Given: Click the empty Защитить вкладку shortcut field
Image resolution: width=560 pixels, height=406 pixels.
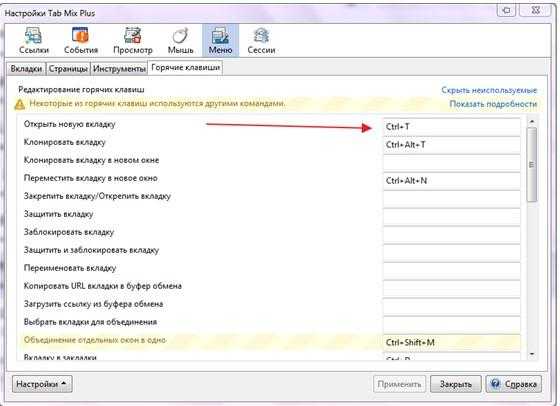Looking at the screenshot, I should [x=451, y=216].
